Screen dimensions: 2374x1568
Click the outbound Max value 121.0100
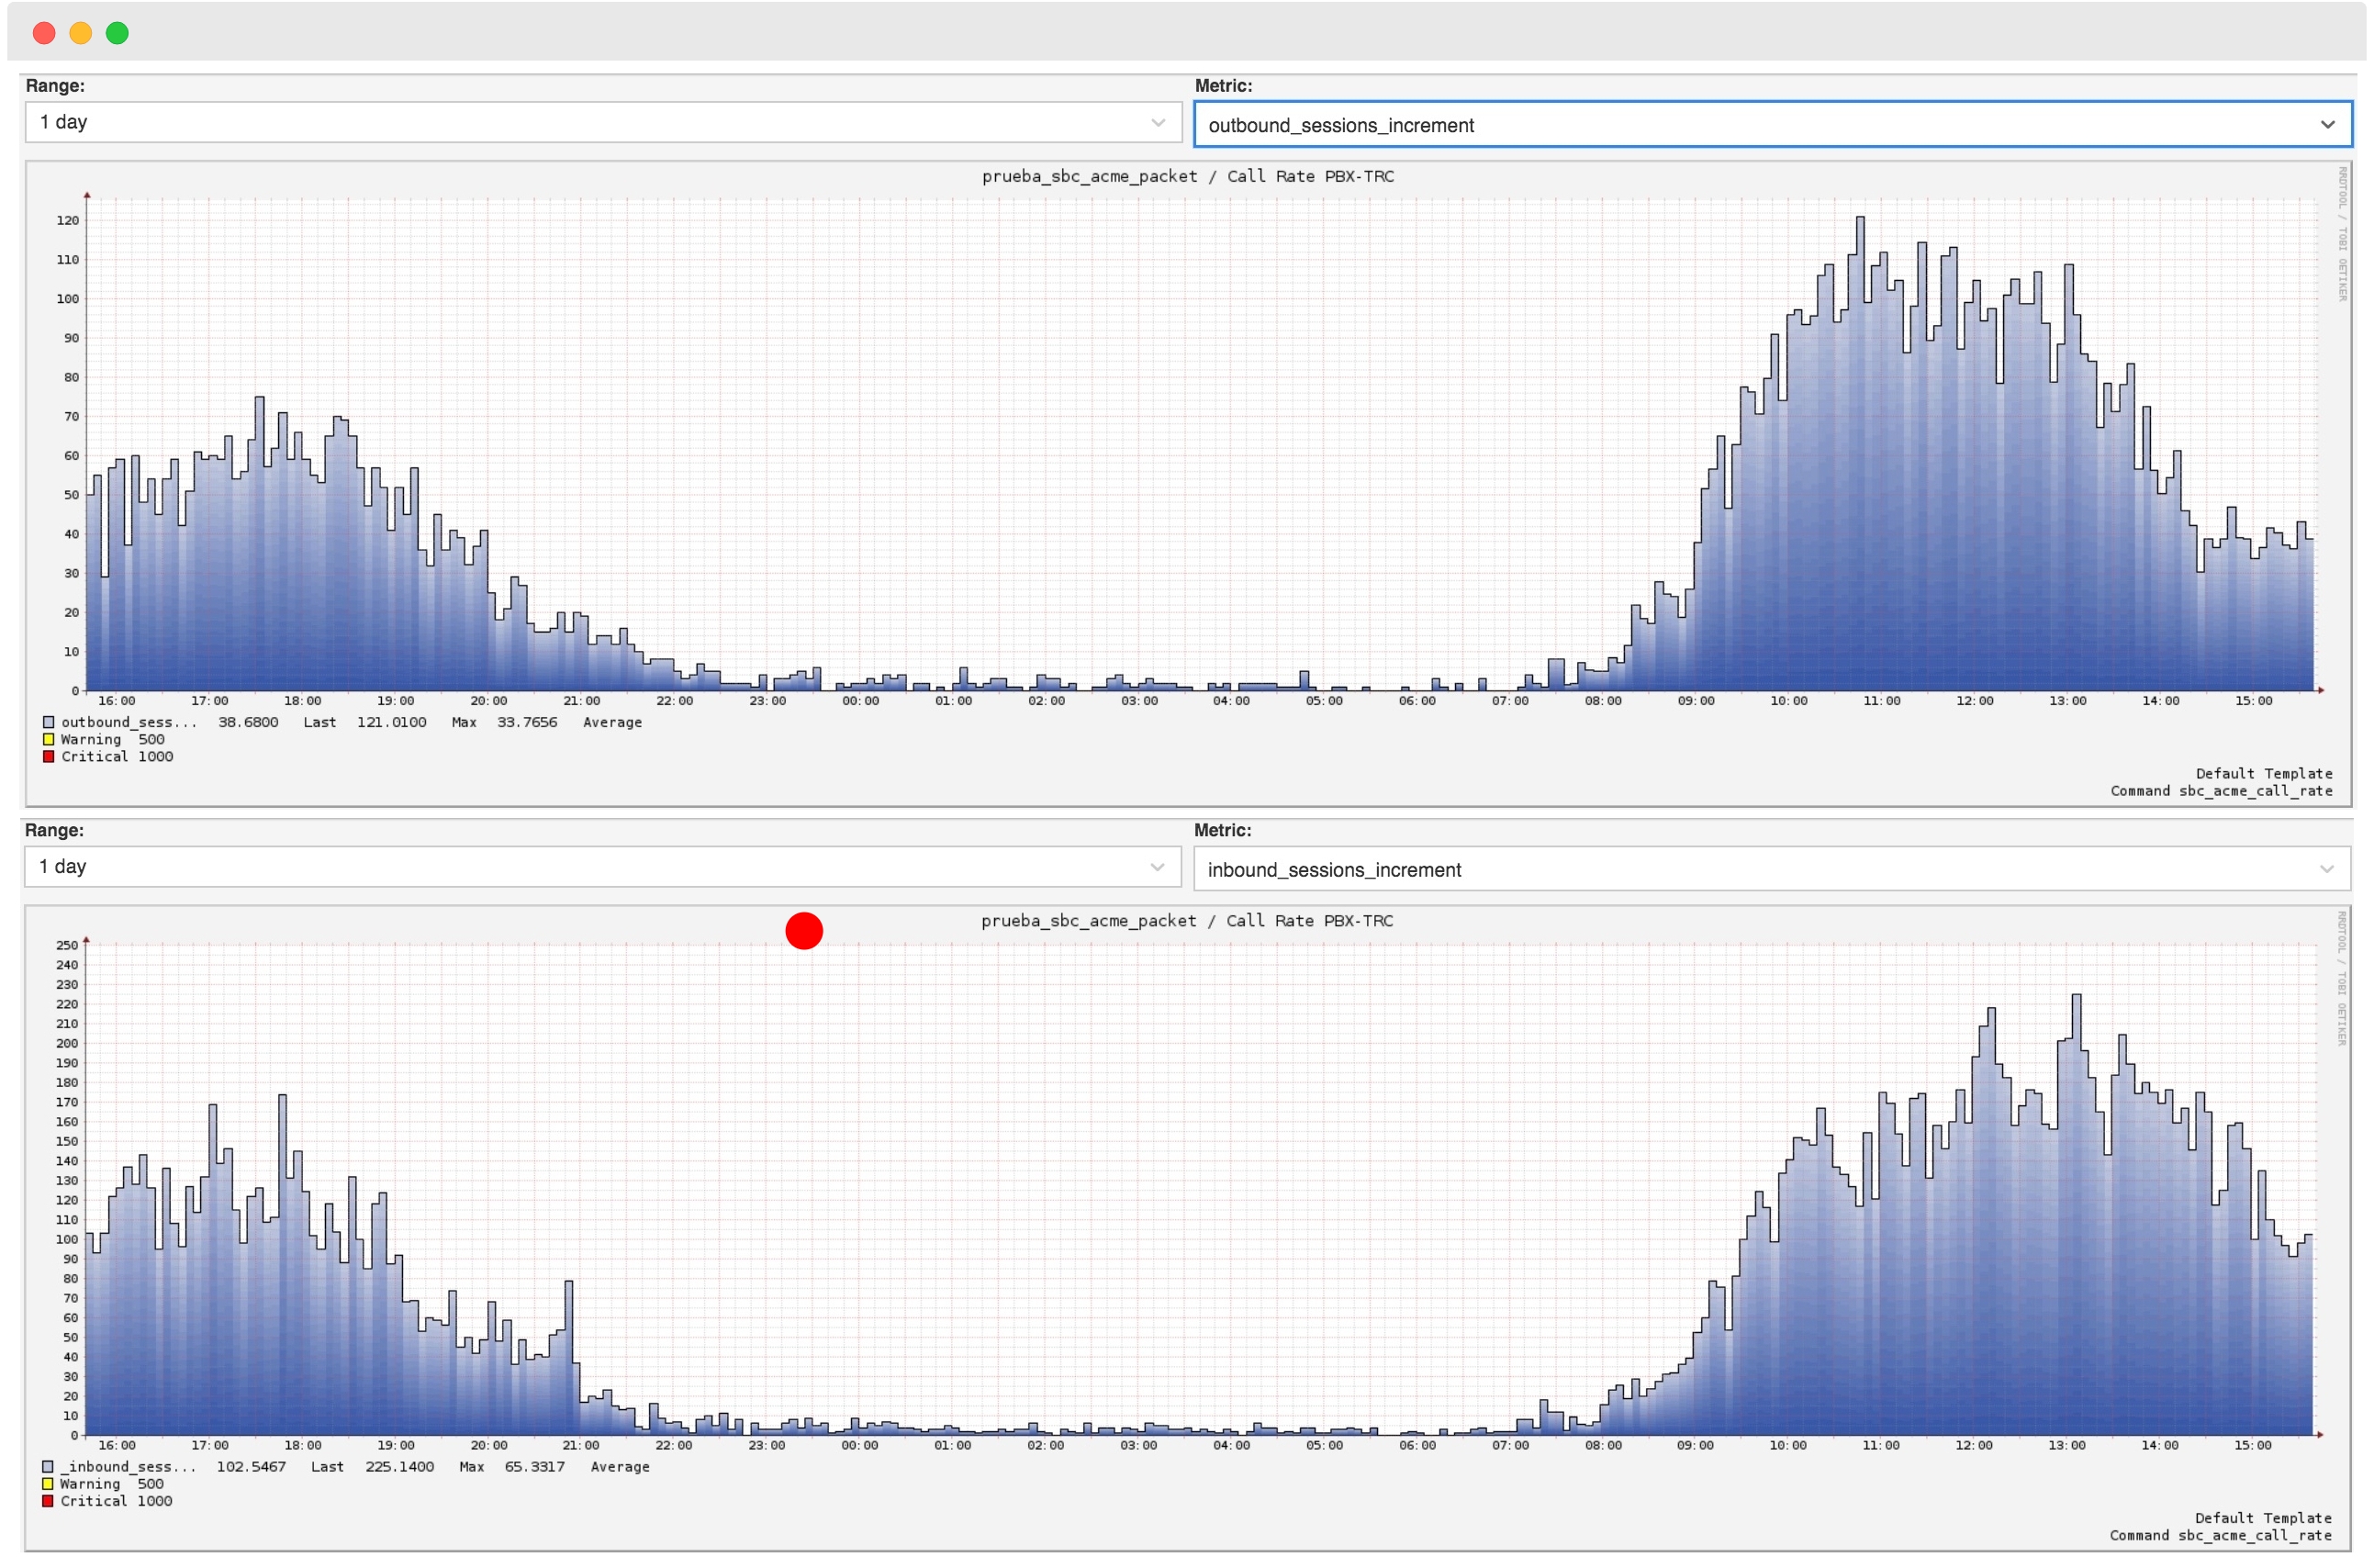click(x=391, y=722)
